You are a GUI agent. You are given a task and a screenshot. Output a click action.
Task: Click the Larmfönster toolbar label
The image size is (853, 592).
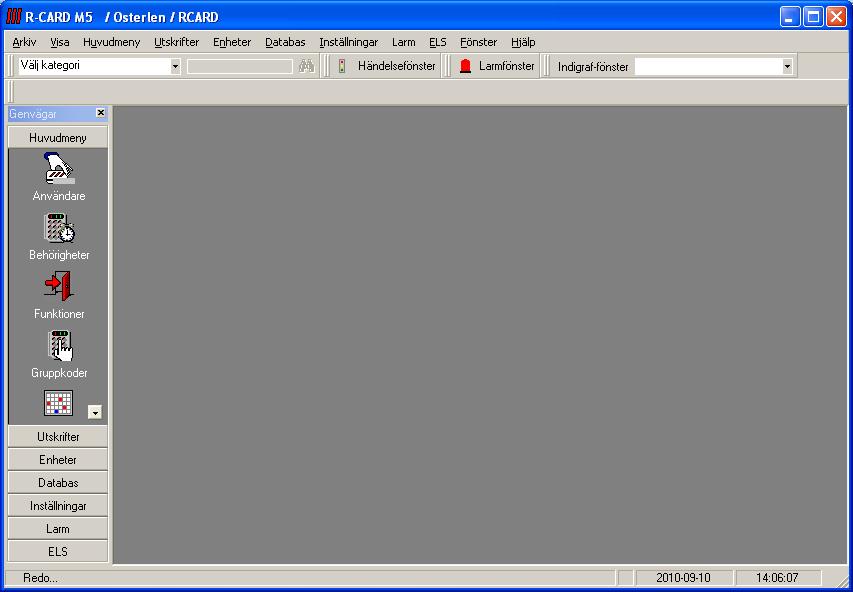click(x=506, y=66)
